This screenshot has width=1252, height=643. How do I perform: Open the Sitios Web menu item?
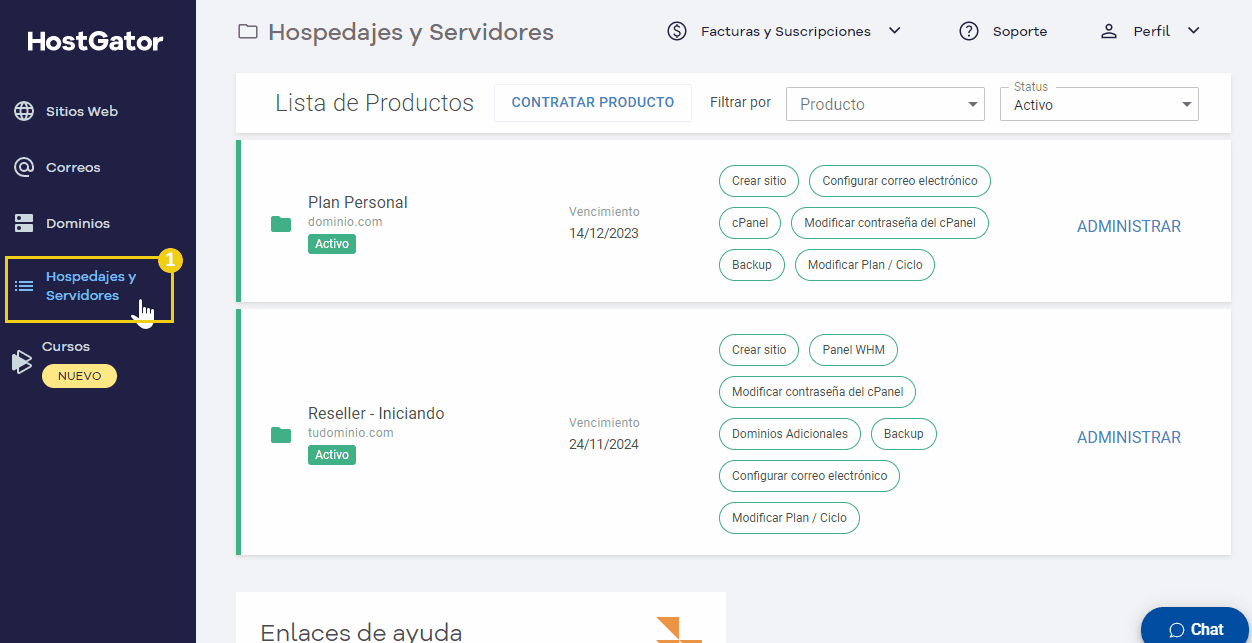(x=82, y=111)
